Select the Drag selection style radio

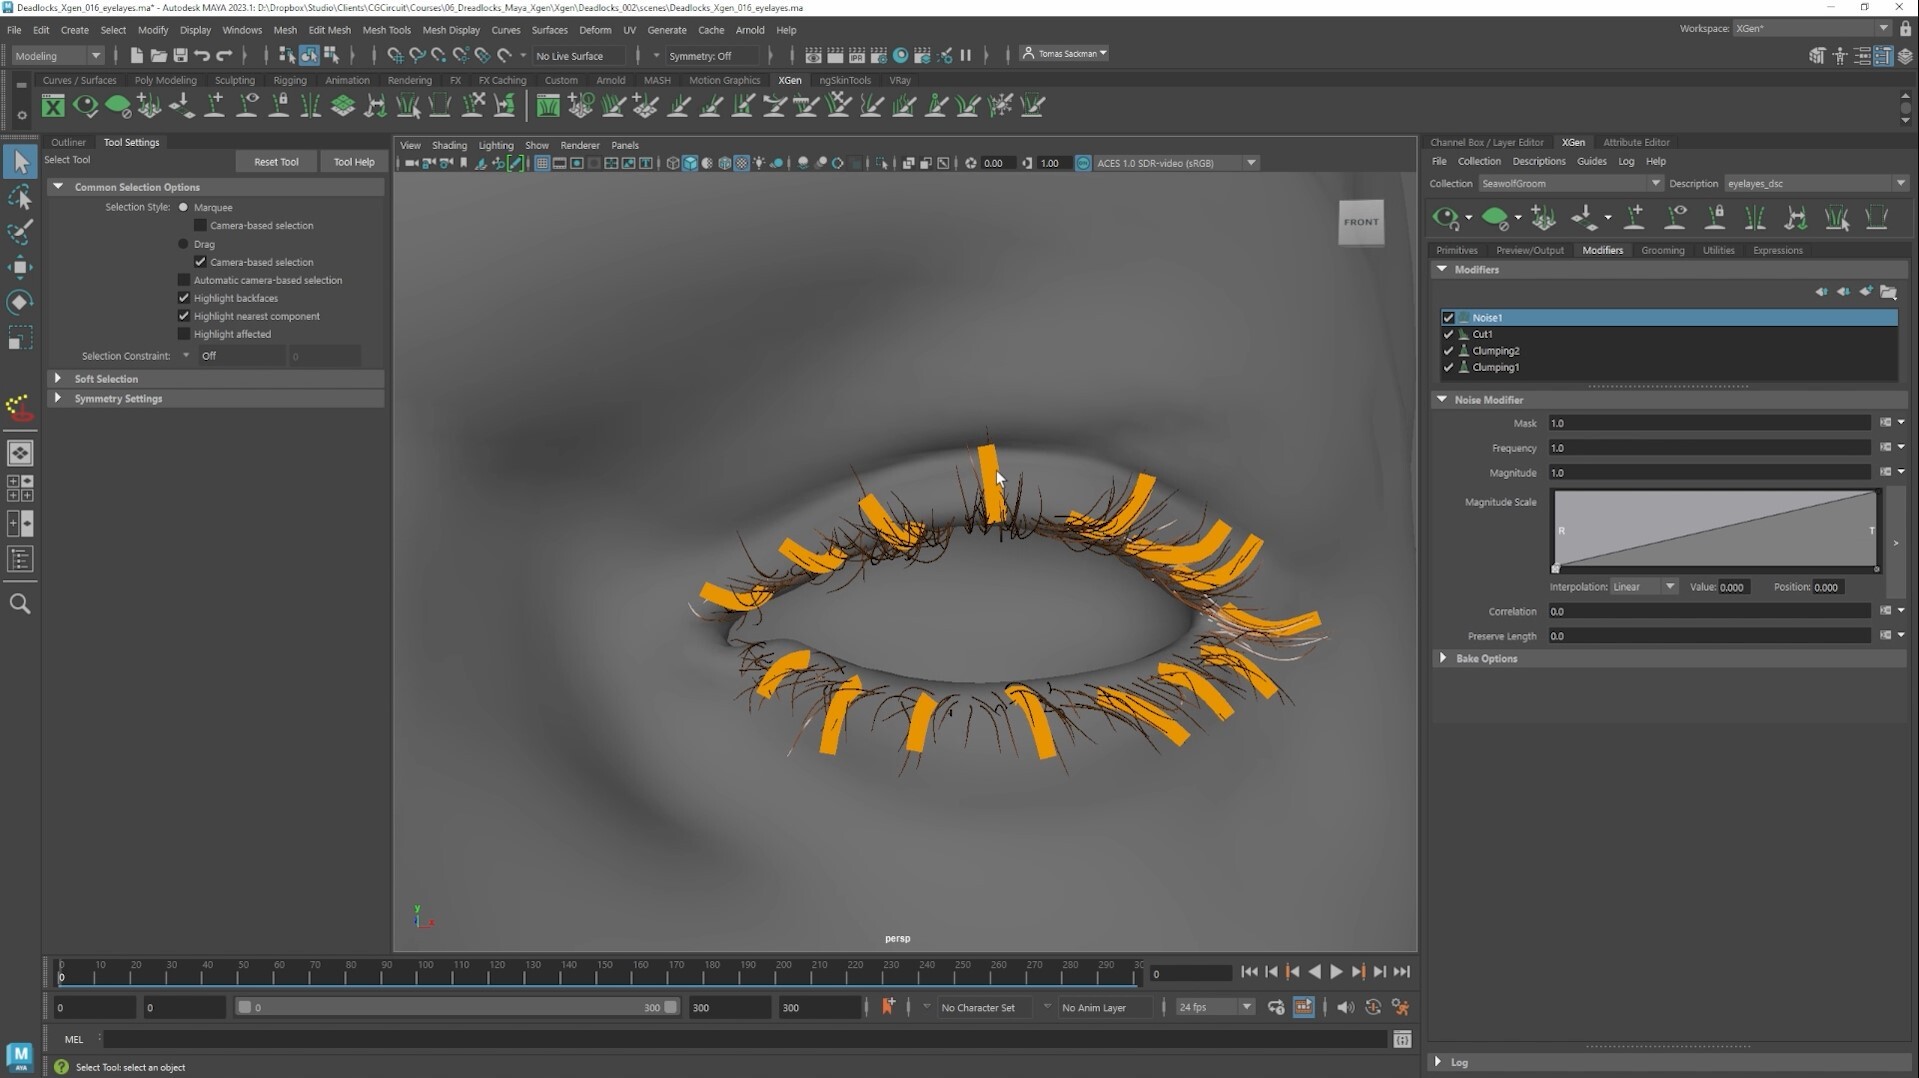point(183,244)
